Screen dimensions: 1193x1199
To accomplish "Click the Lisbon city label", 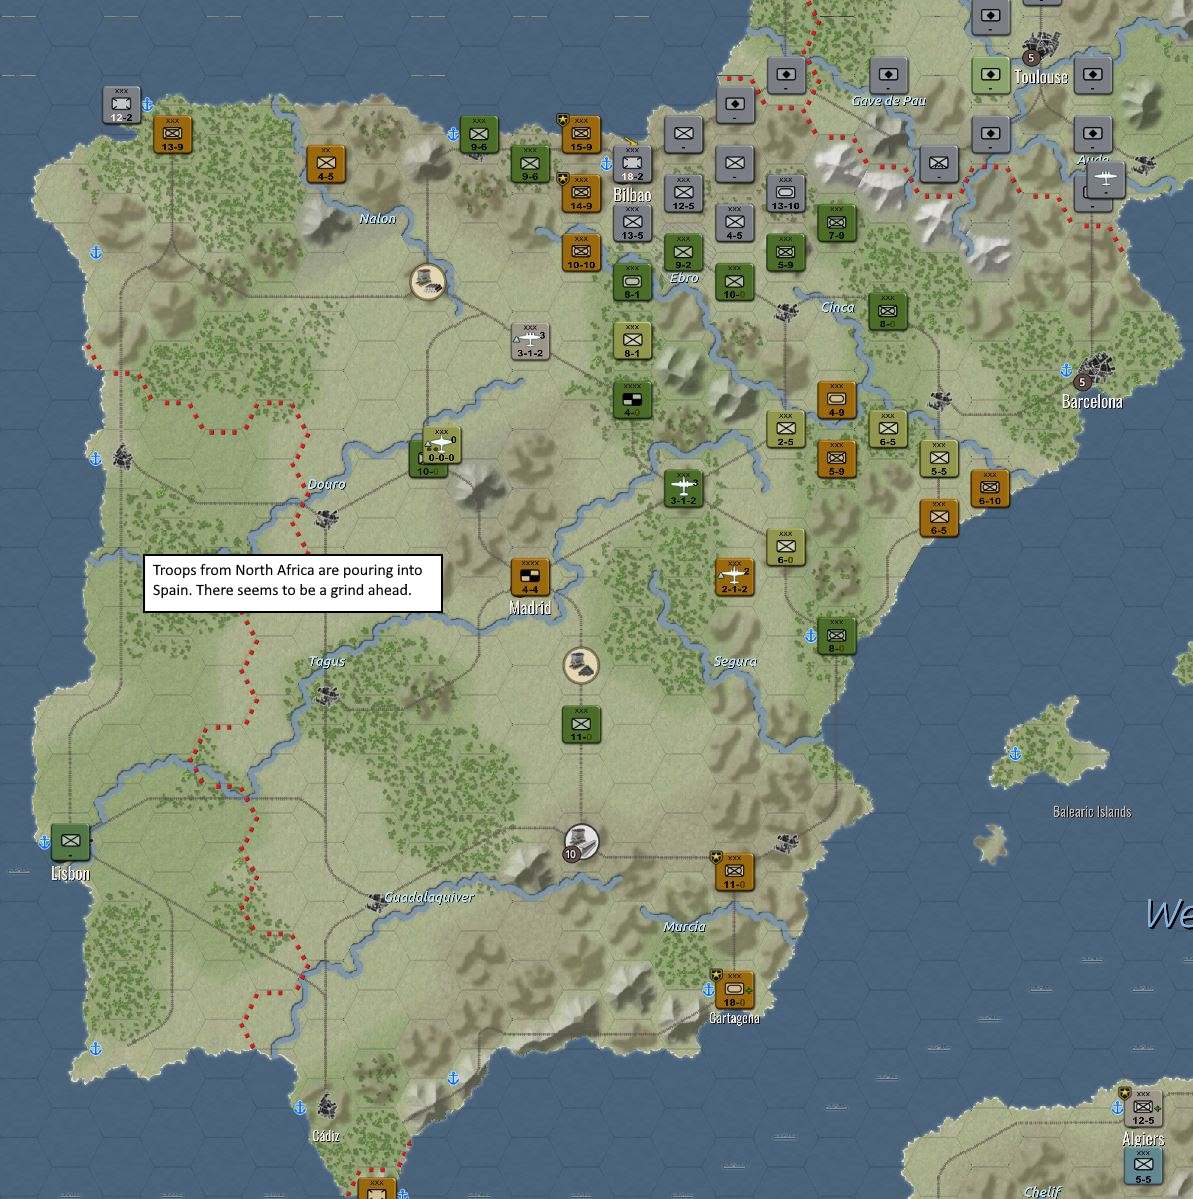I will coord(70,873).
